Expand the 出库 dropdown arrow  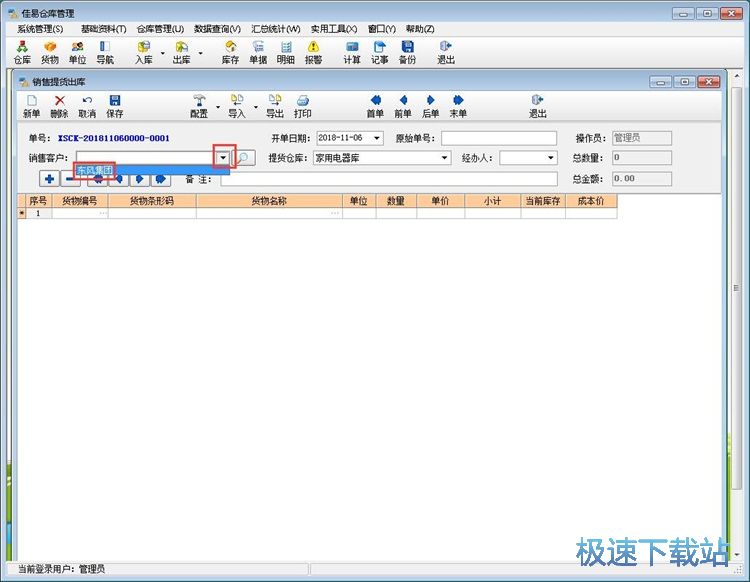point(200,53)
